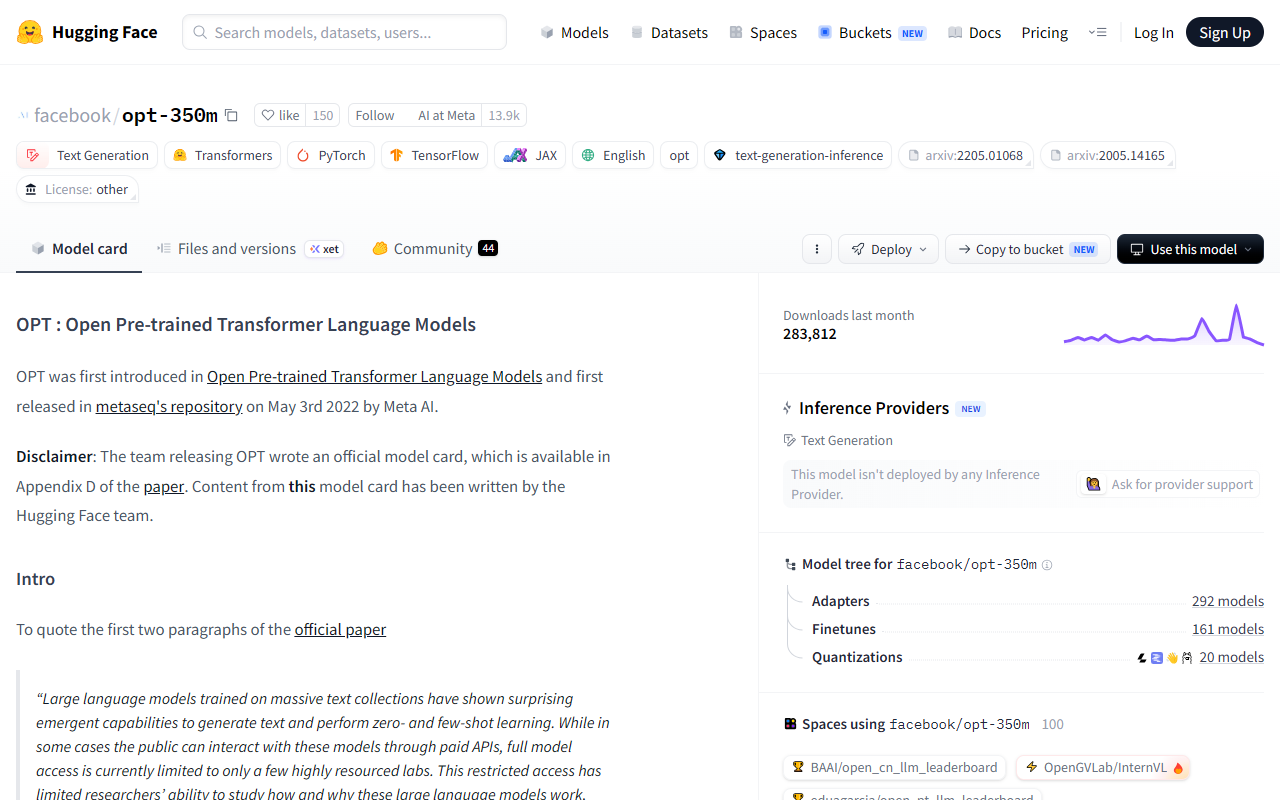The height and width of the screenshot is (800, 1280).
Task: Open the arxiv:2205.01068 paper tag
Action: tap(966, 155)
